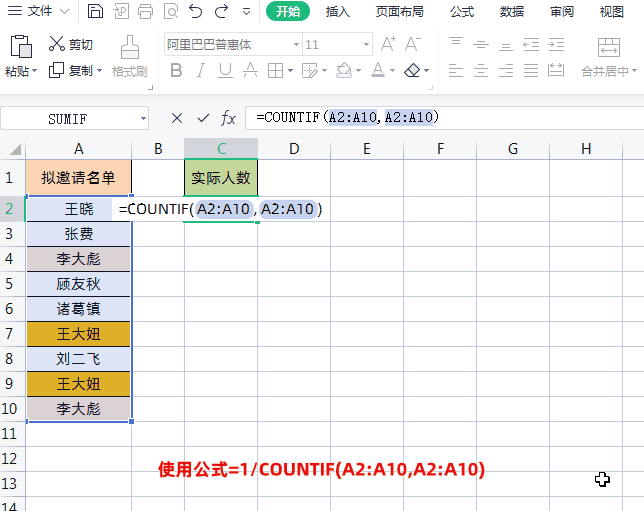Screen dimensions: 644x511
Task: Toggle Underline formatting
Action: 225,70
